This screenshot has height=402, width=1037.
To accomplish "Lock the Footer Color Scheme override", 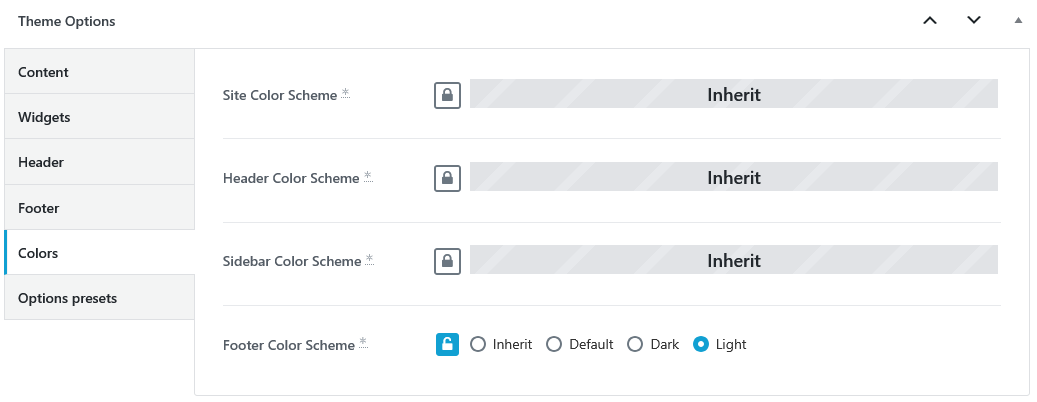I will coord(447,344).
